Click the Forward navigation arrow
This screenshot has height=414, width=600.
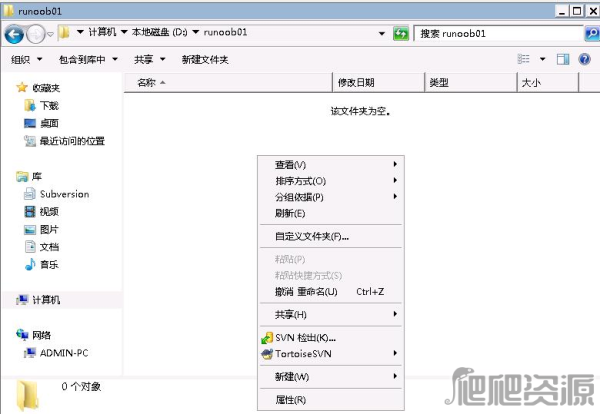pos(36,34)
